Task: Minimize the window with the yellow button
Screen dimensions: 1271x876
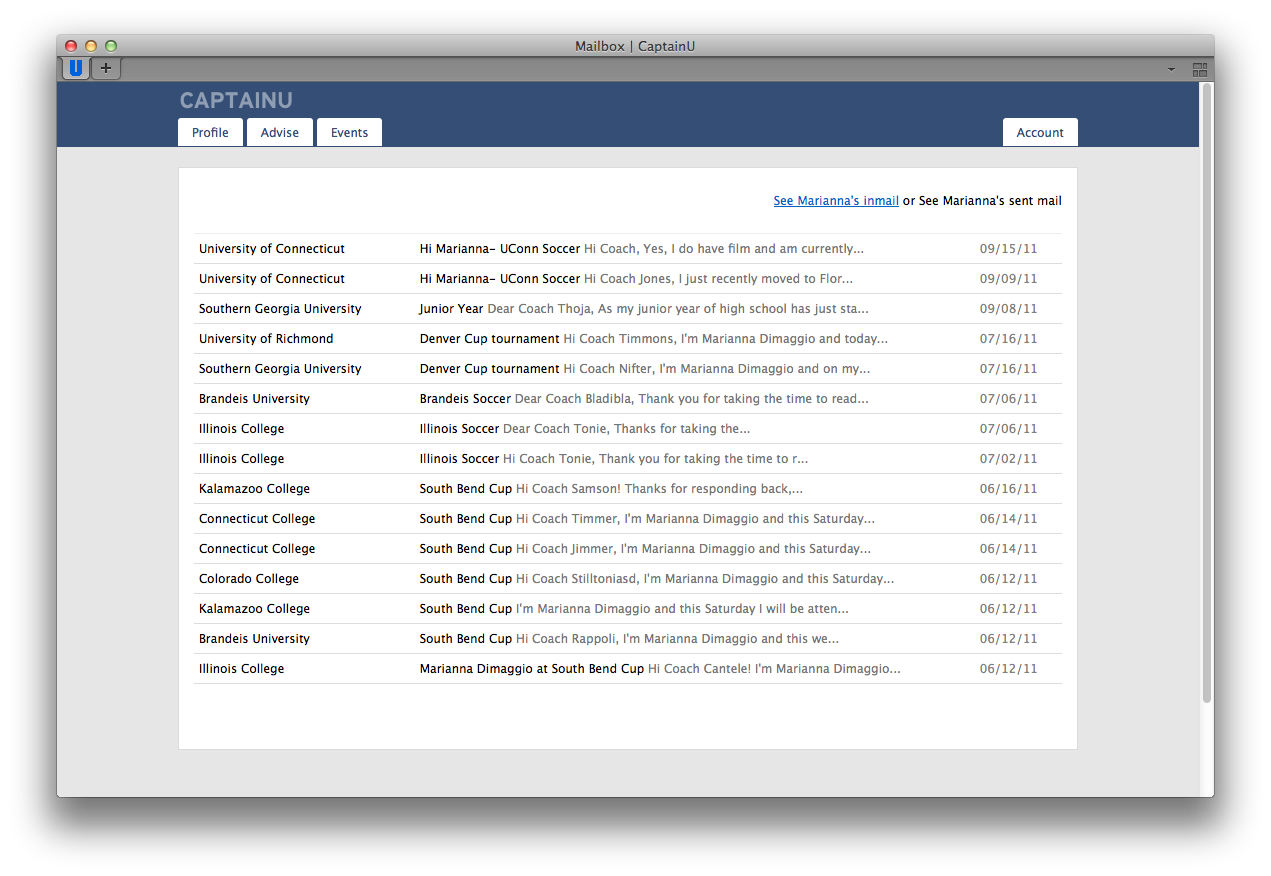Action: click(91, 46)
